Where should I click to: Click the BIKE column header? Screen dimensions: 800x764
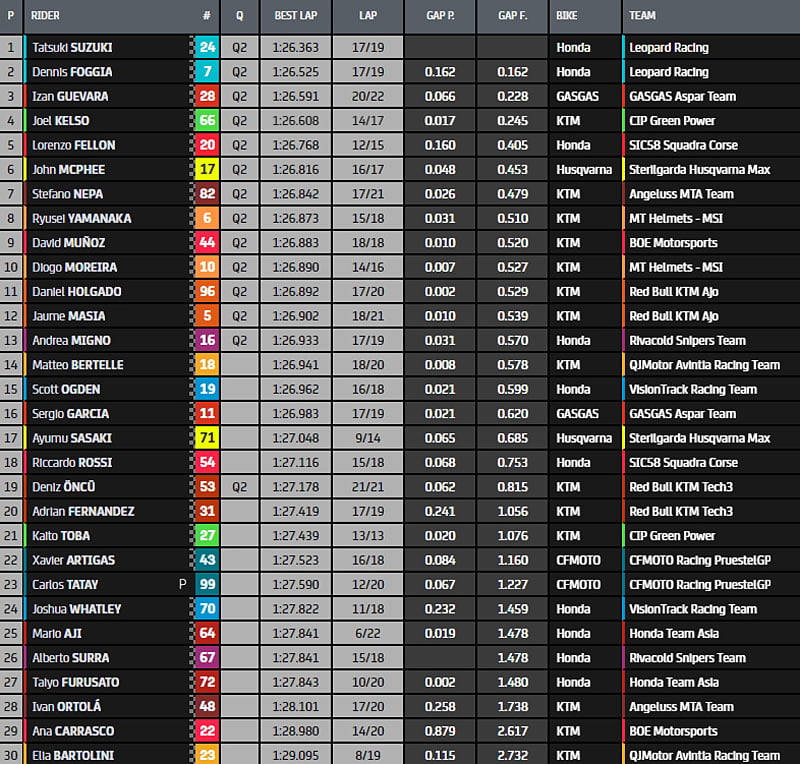tap(569, 16)
